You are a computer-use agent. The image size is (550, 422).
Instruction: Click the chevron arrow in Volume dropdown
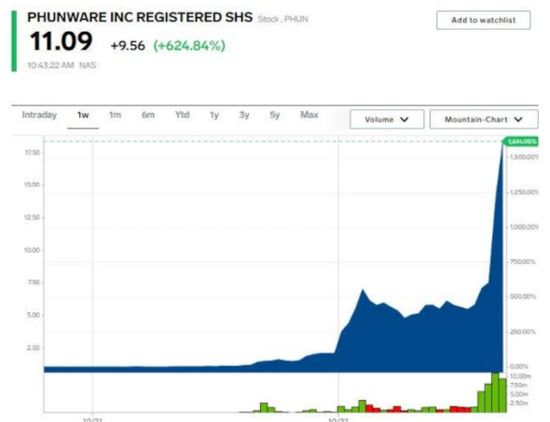point(404,120)
